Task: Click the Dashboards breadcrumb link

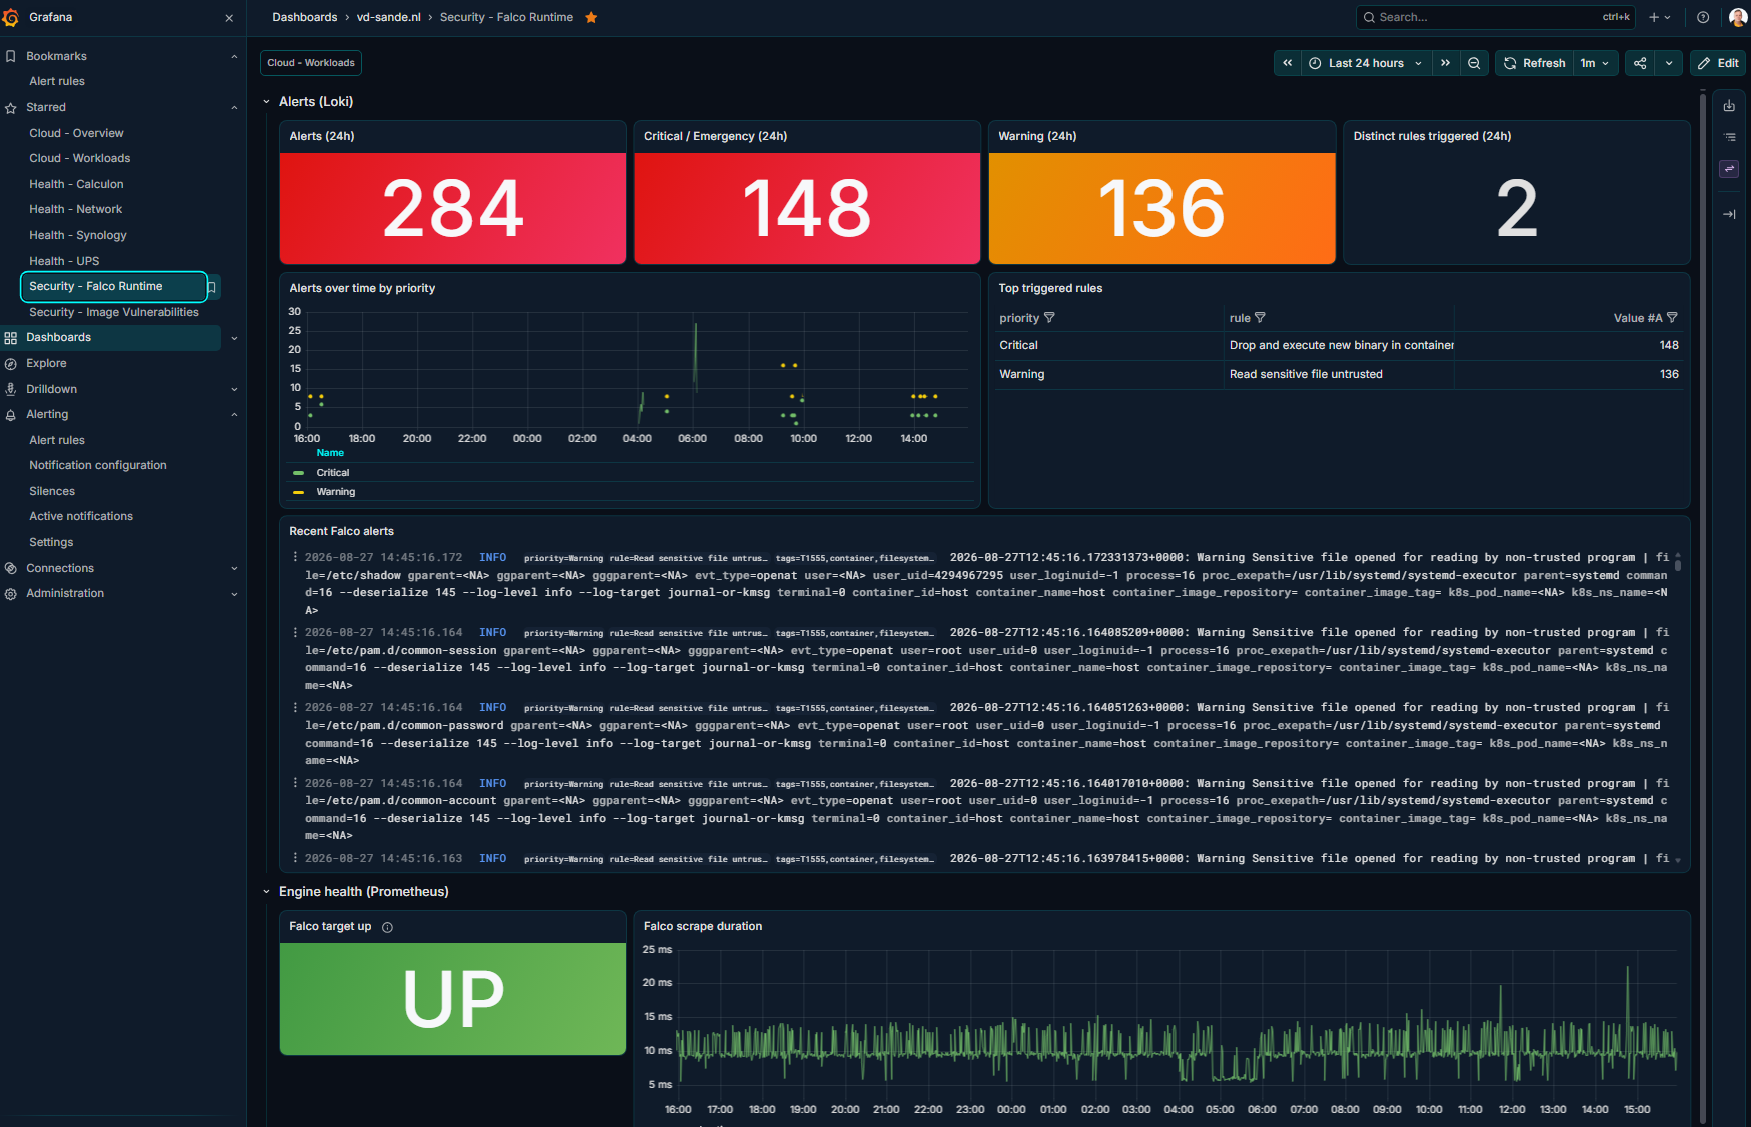Action: [x=305, y=17]
